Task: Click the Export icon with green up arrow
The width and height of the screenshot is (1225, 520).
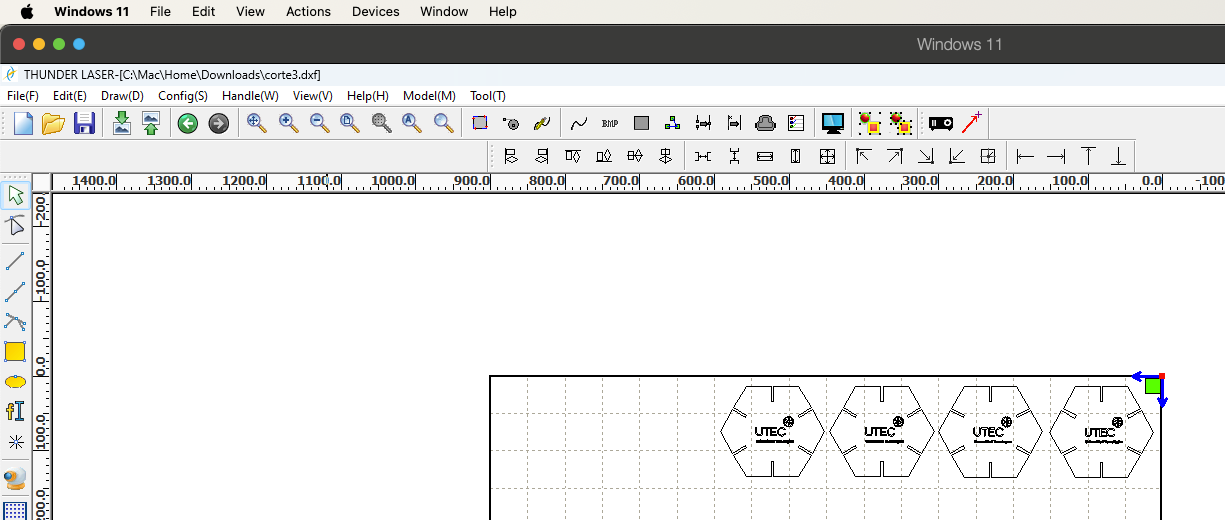Action: 150,123
